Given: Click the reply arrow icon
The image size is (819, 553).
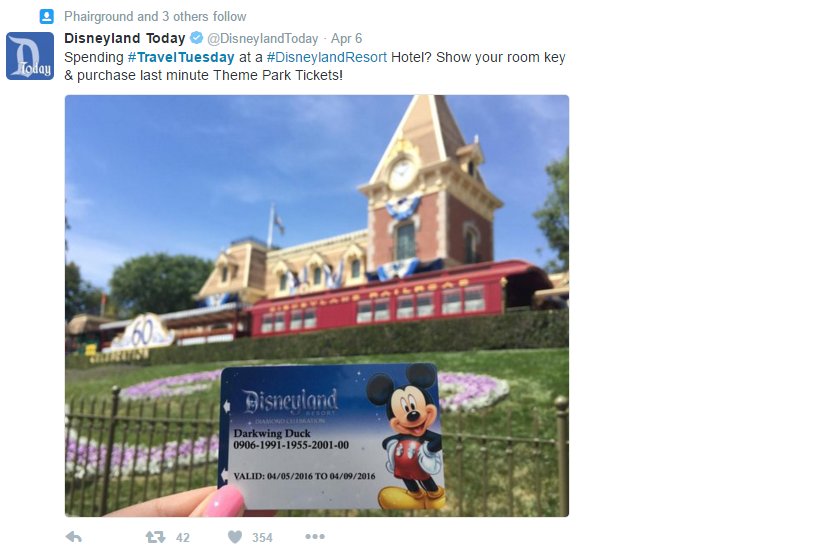Looking at the screenshot, I should coord(74,537).
